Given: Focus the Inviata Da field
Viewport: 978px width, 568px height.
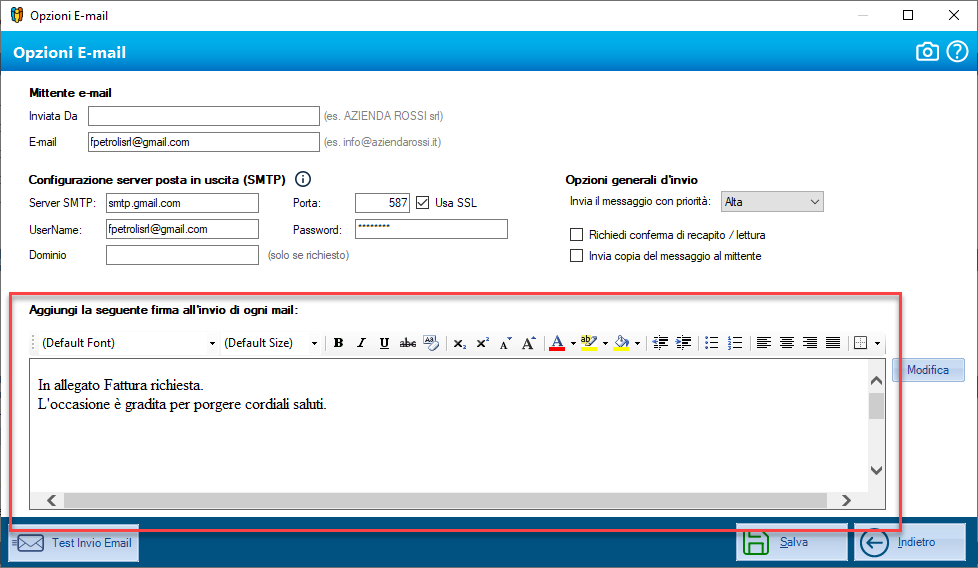Looking at the screenshot, I should click(x=203, y=116).
